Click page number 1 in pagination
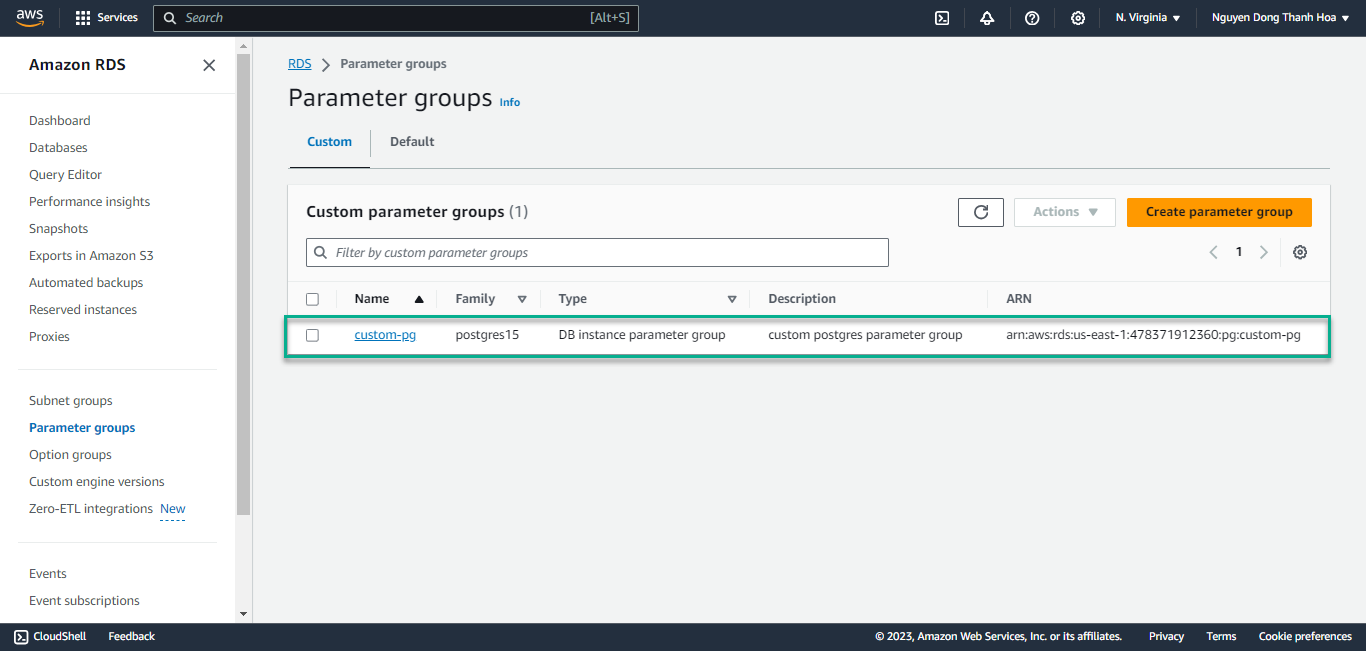The height and width of the screenshot is (651, 1366). (1238, 252)
